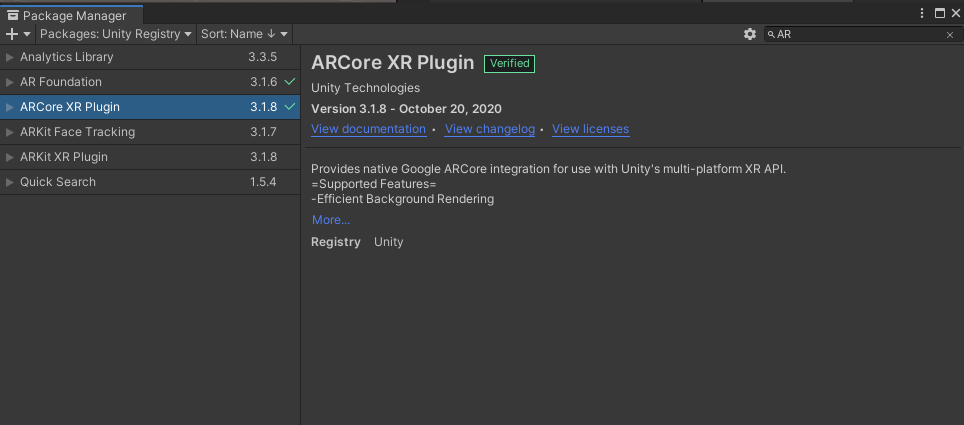Open View changelog link
This screenshot has height=425, width=964.
click(x=489, y=129)
